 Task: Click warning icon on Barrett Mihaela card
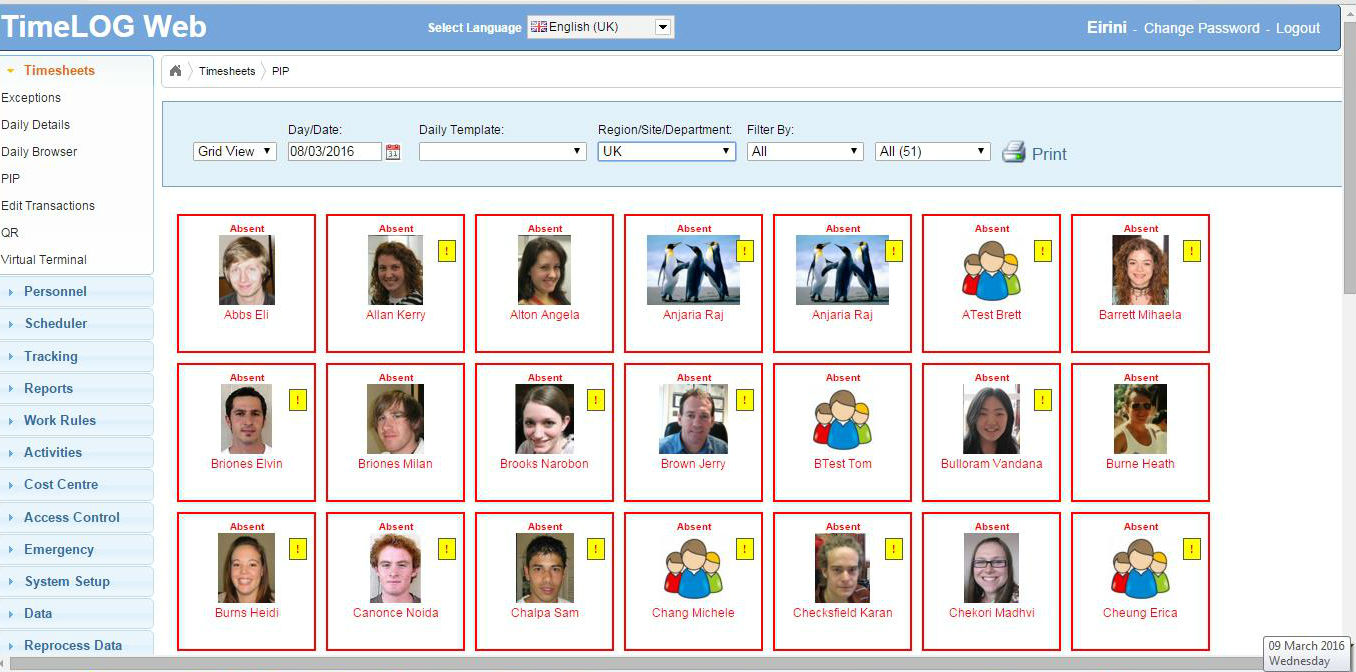click(x=1192, y=251)
